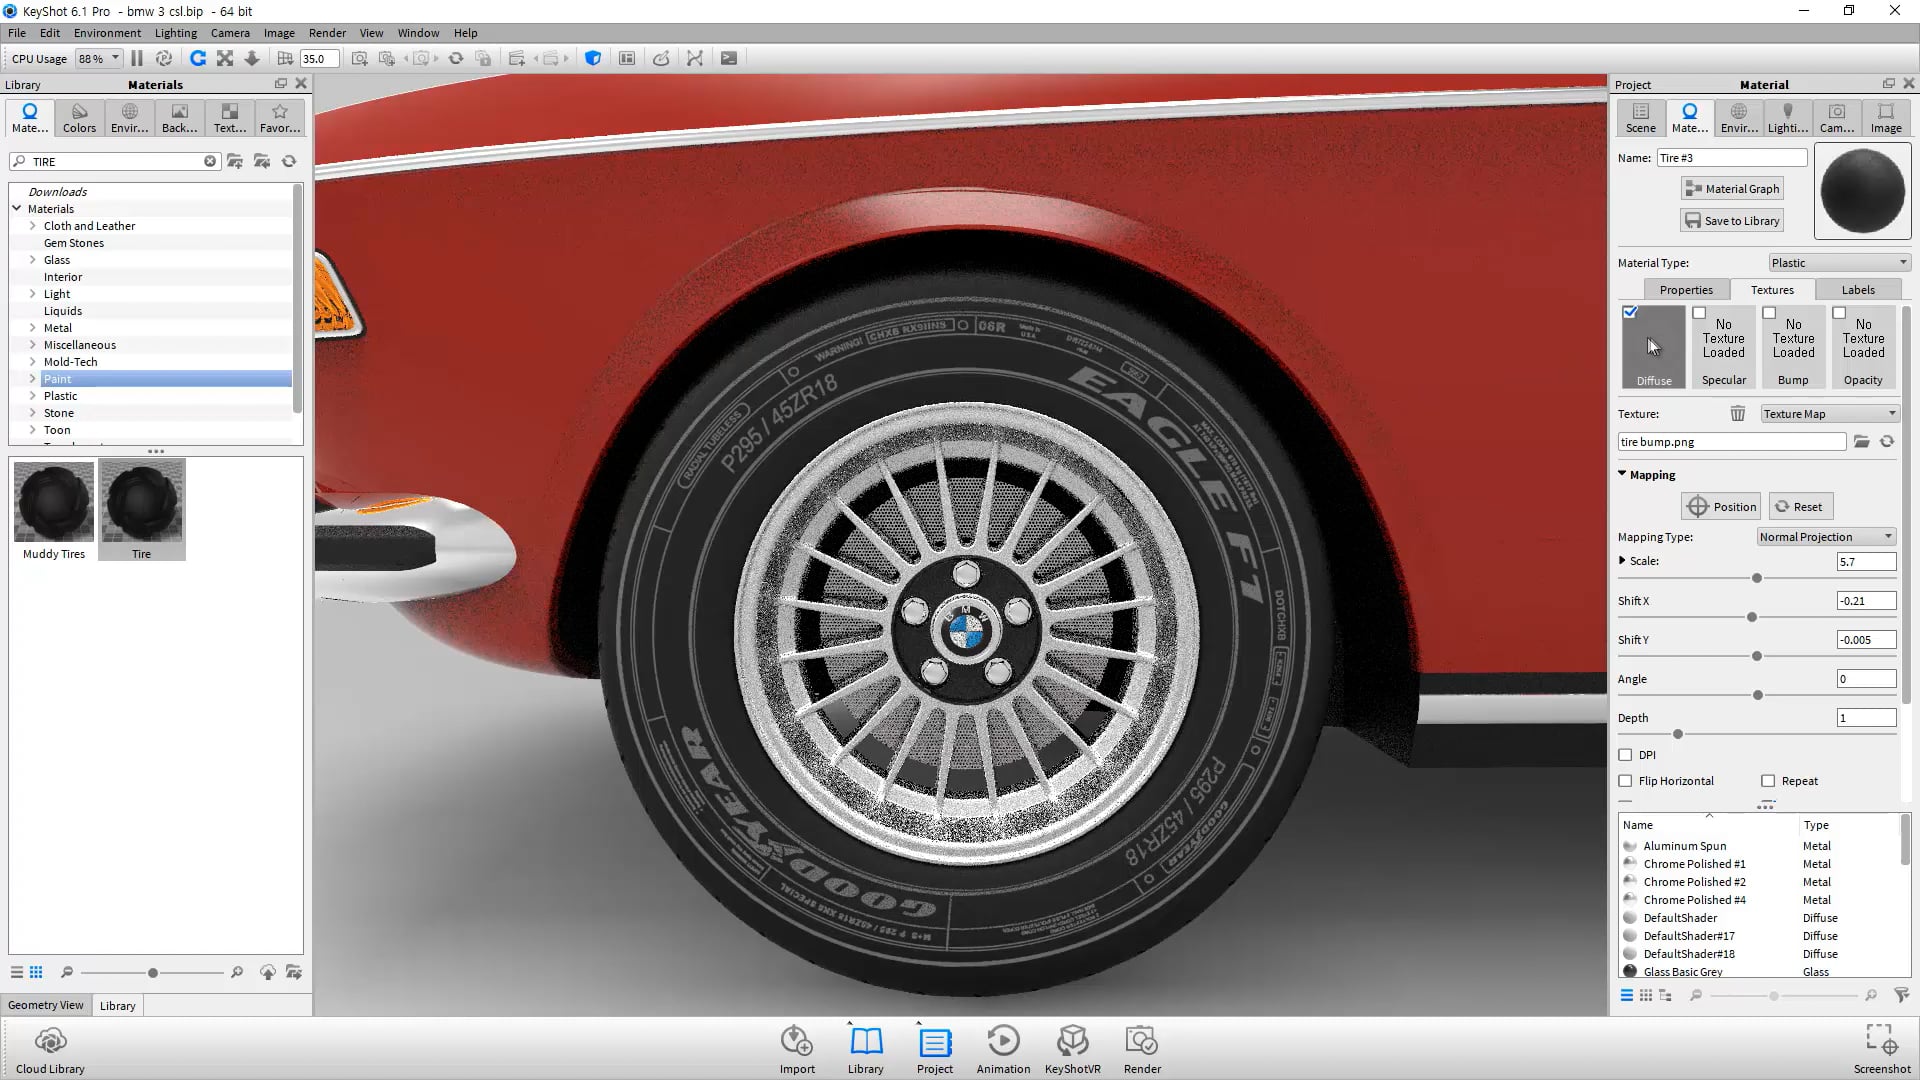Open the Material Type dropdown
Image resolution: width=1920 pixels, height=1080 pixels.
click(x=1839, y=263)
